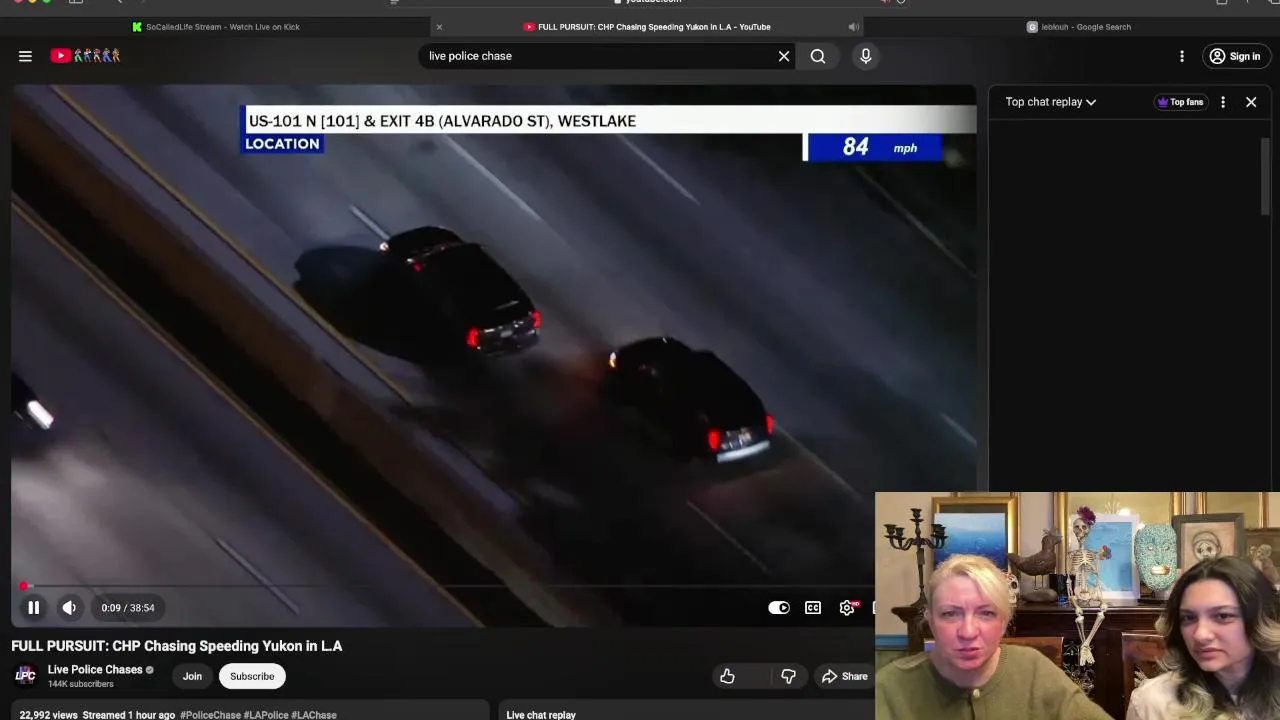Expand the Top chat replay dropdown
The width and height of the screenshot is (1280, 720).
click(1051, 102)
